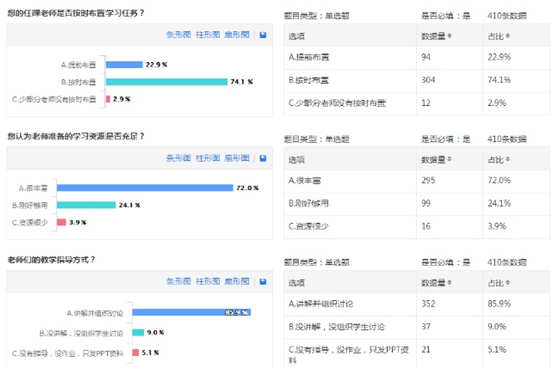Click save icon in third question chart

click(x=263, y=282)
